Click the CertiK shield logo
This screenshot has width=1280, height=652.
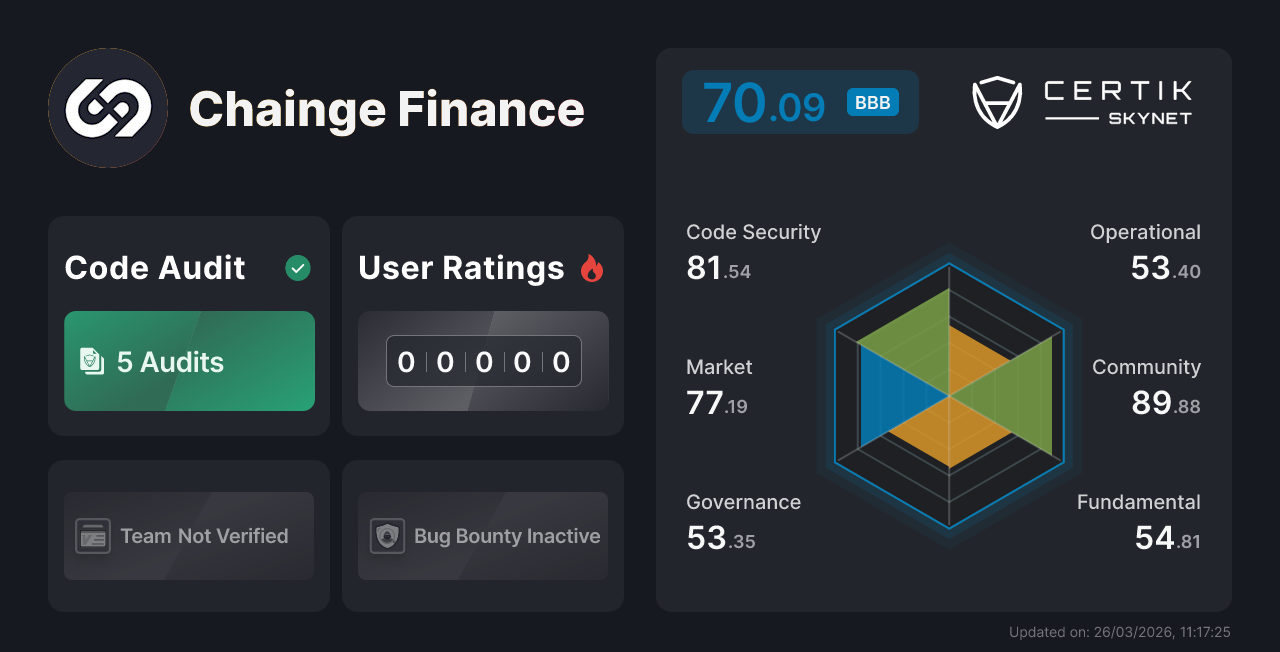click(996, 101)
